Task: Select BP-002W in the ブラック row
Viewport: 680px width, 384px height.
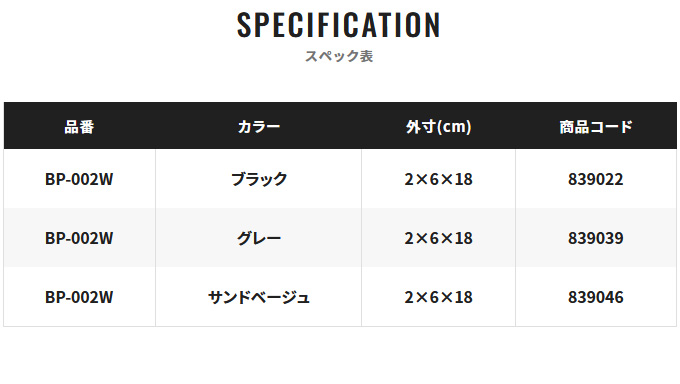Action: [79, 179]
